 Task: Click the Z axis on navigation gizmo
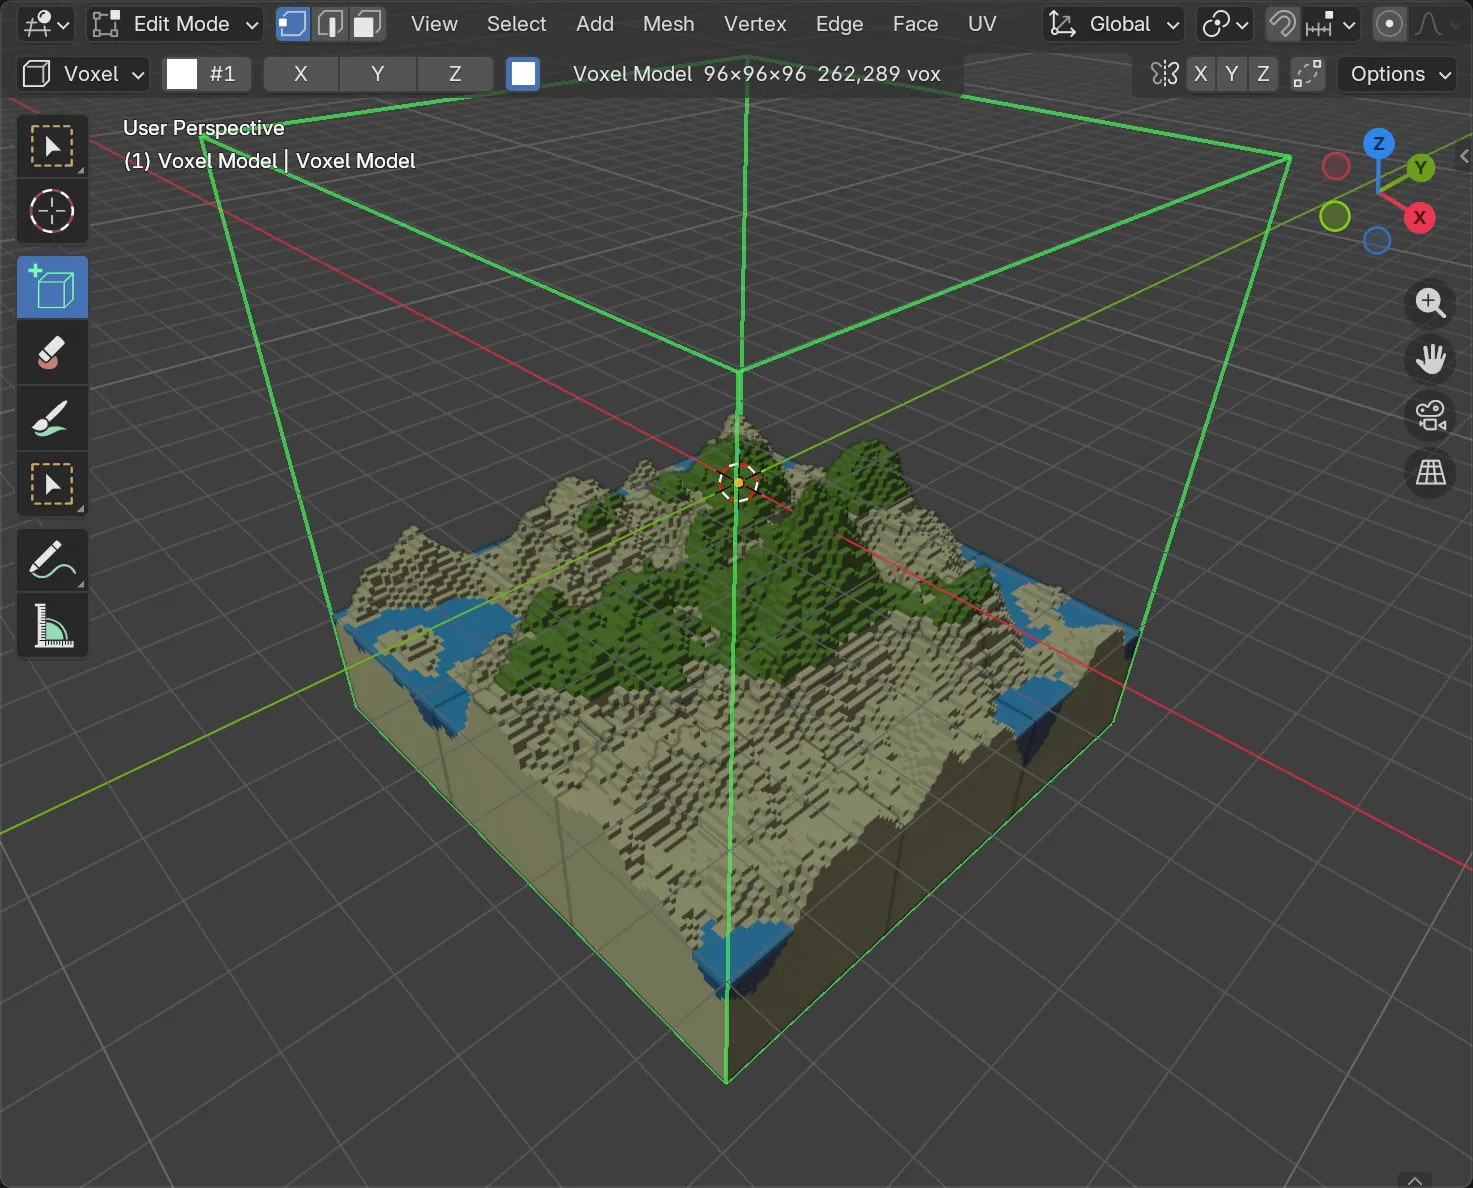click(x=1379, y=143)
